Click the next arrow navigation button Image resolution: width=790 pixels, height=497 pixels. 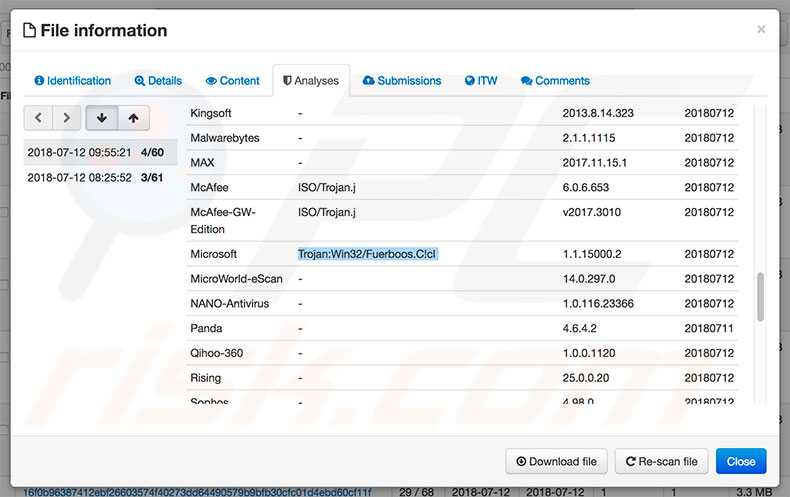click(66, 118)
